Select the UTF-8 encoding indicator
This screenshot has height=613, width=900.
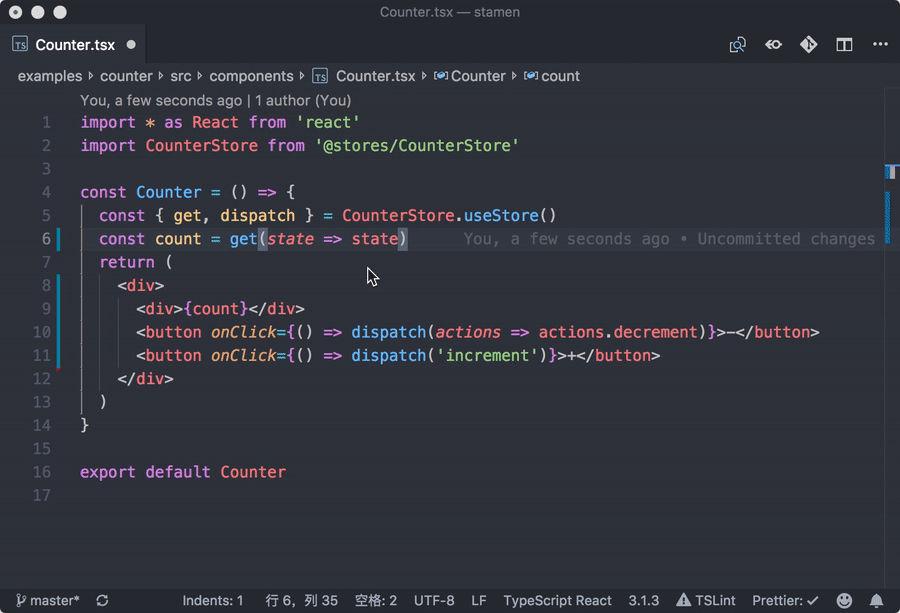[434, 600]
